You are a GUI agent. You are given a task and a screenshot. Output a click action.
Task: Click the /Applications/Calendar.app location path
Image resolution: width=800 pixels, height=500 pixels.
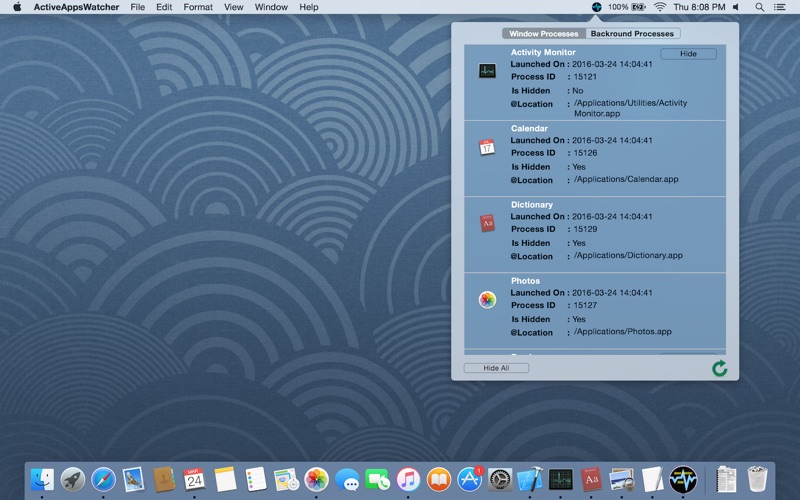626,179
